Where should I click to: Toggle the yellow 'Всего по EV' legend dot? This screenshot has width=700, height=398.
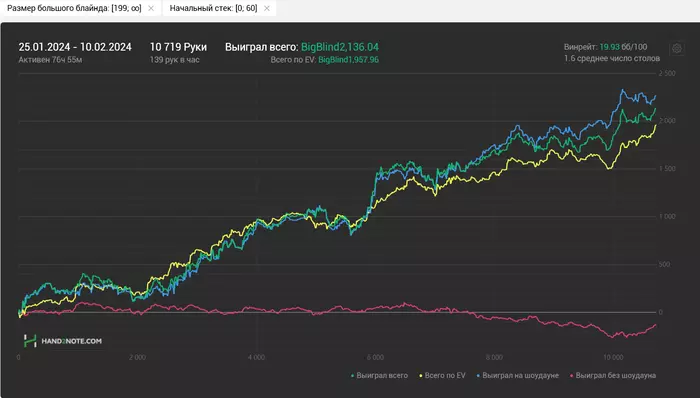tap(421, 376)
